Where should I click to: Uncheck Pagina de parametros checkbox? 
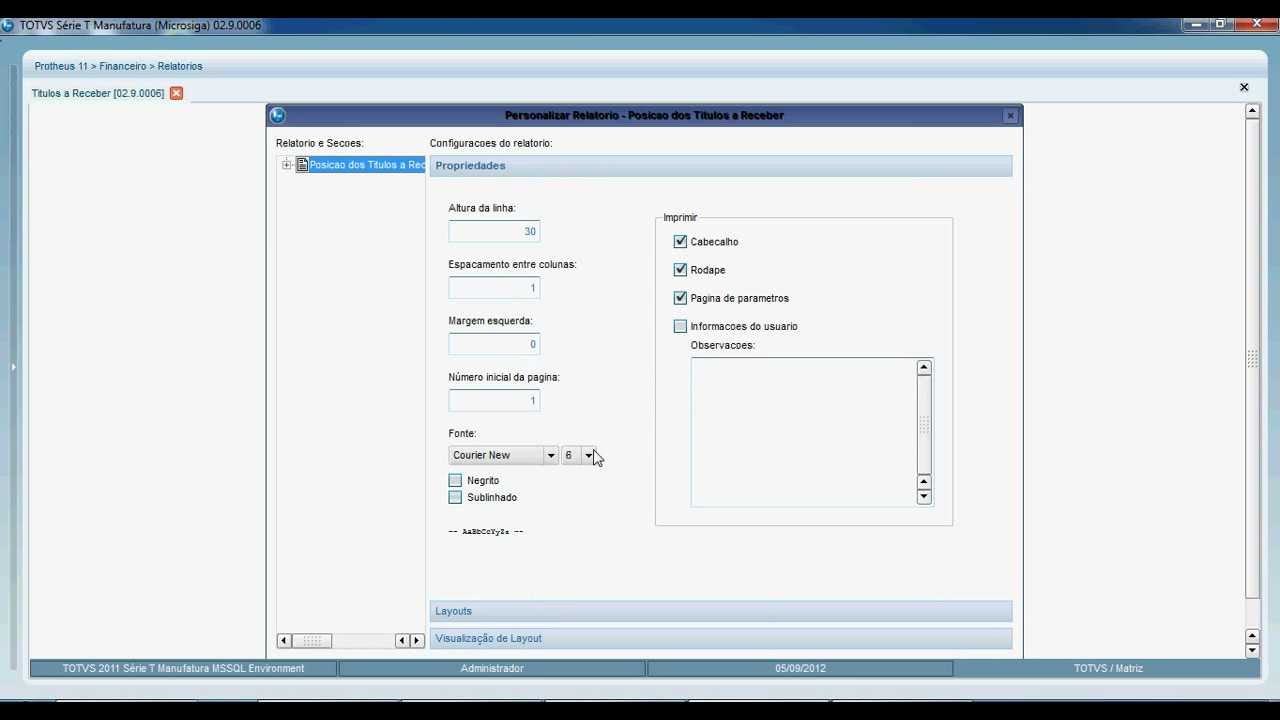[680, 298]
